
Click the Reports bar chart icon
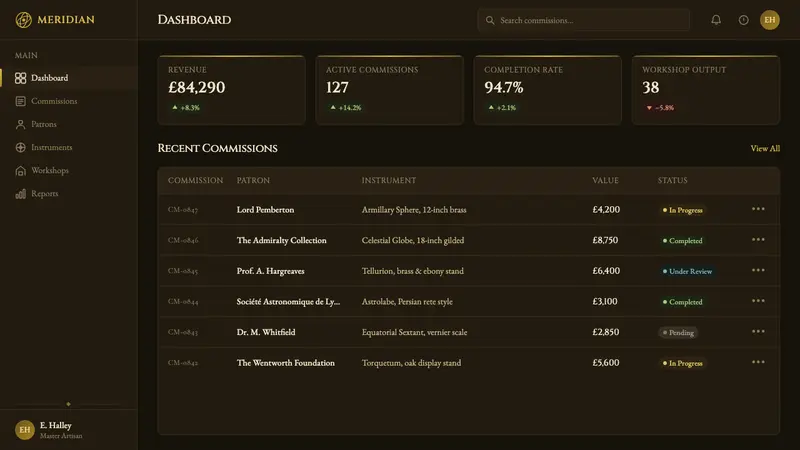[20, 193]
